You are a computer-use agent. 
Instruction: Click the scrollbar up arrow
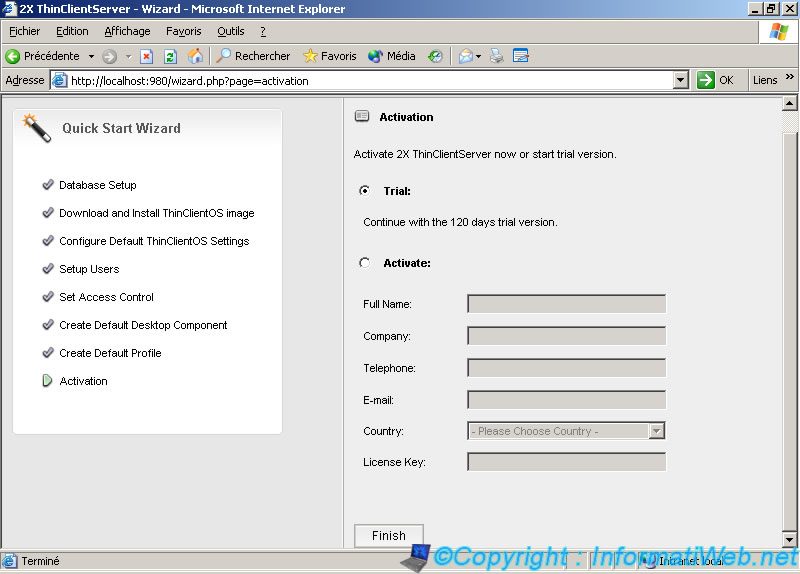789,103
